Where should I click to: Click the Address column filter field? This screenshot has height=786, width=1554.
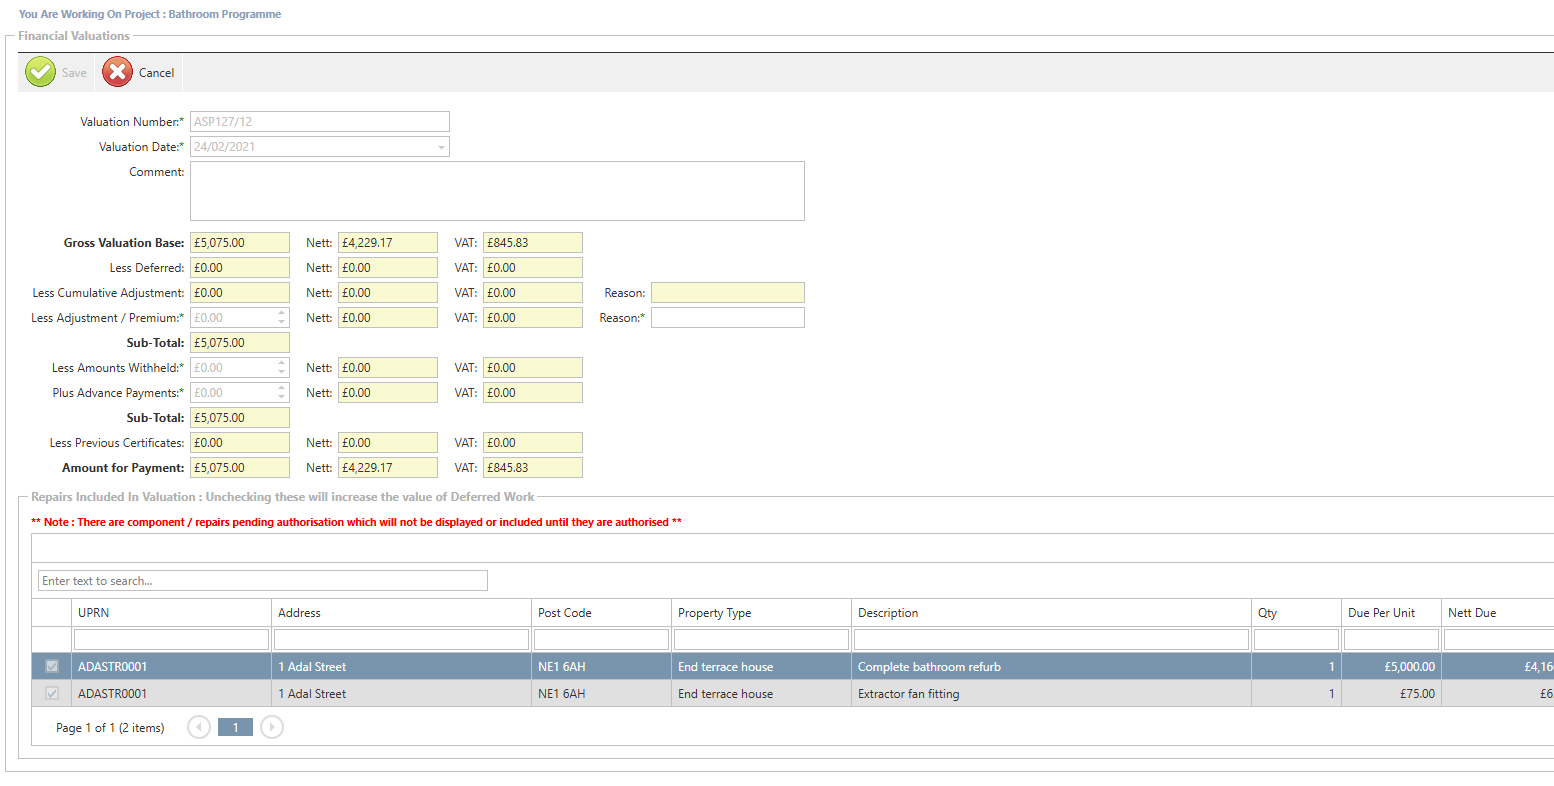[401, 639]
